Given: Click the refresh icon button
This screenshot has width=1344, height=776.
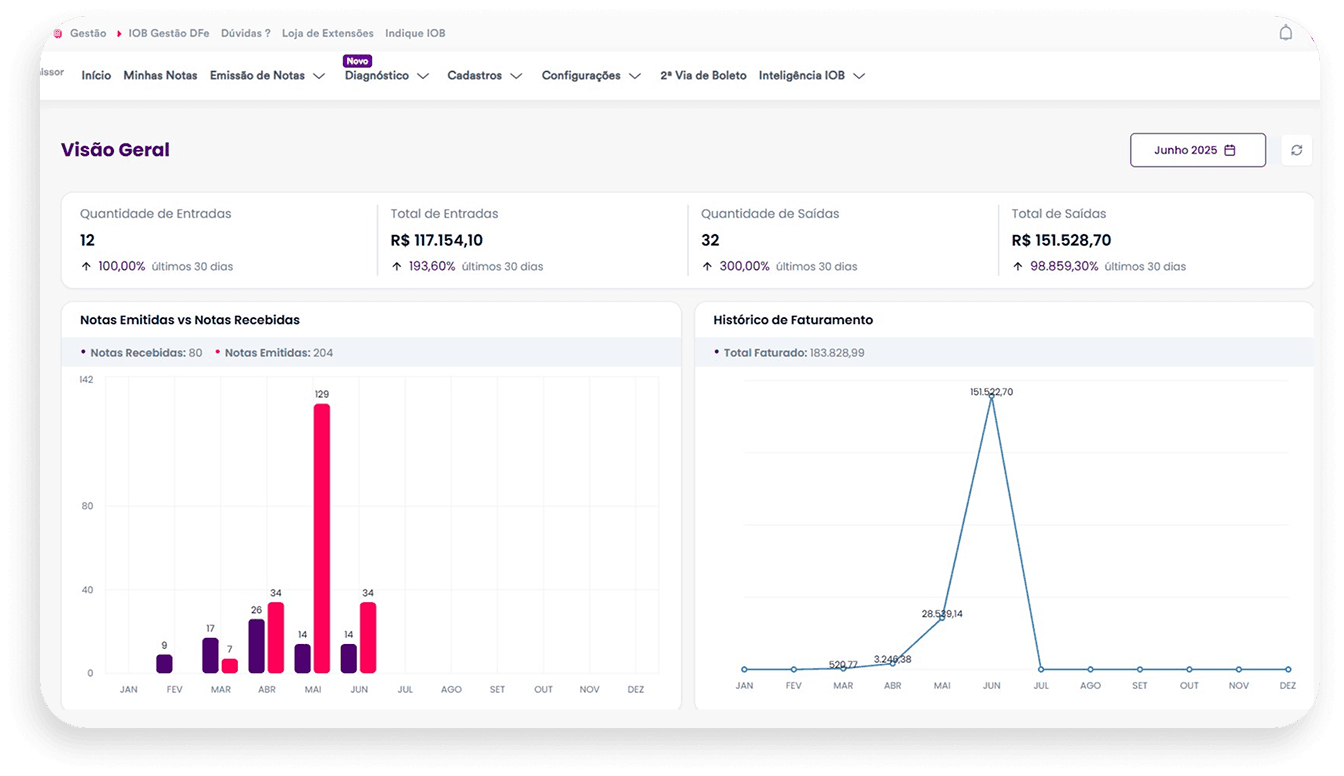Looking at the screenshot, I should click(1297, 150).
